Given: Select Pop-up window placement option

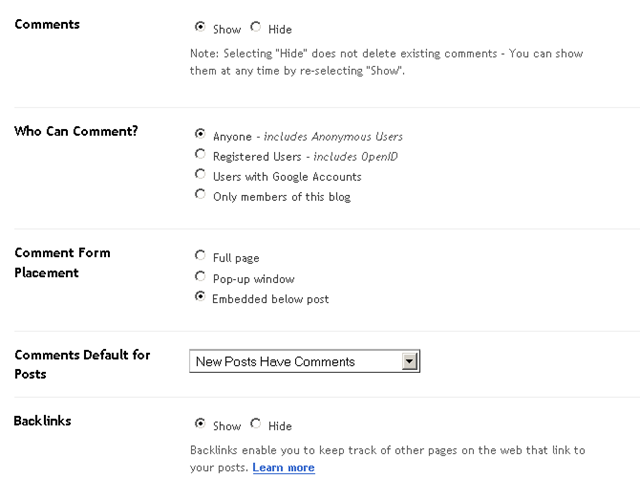Looking at the screenshot, I should click(x=200, y=276).
